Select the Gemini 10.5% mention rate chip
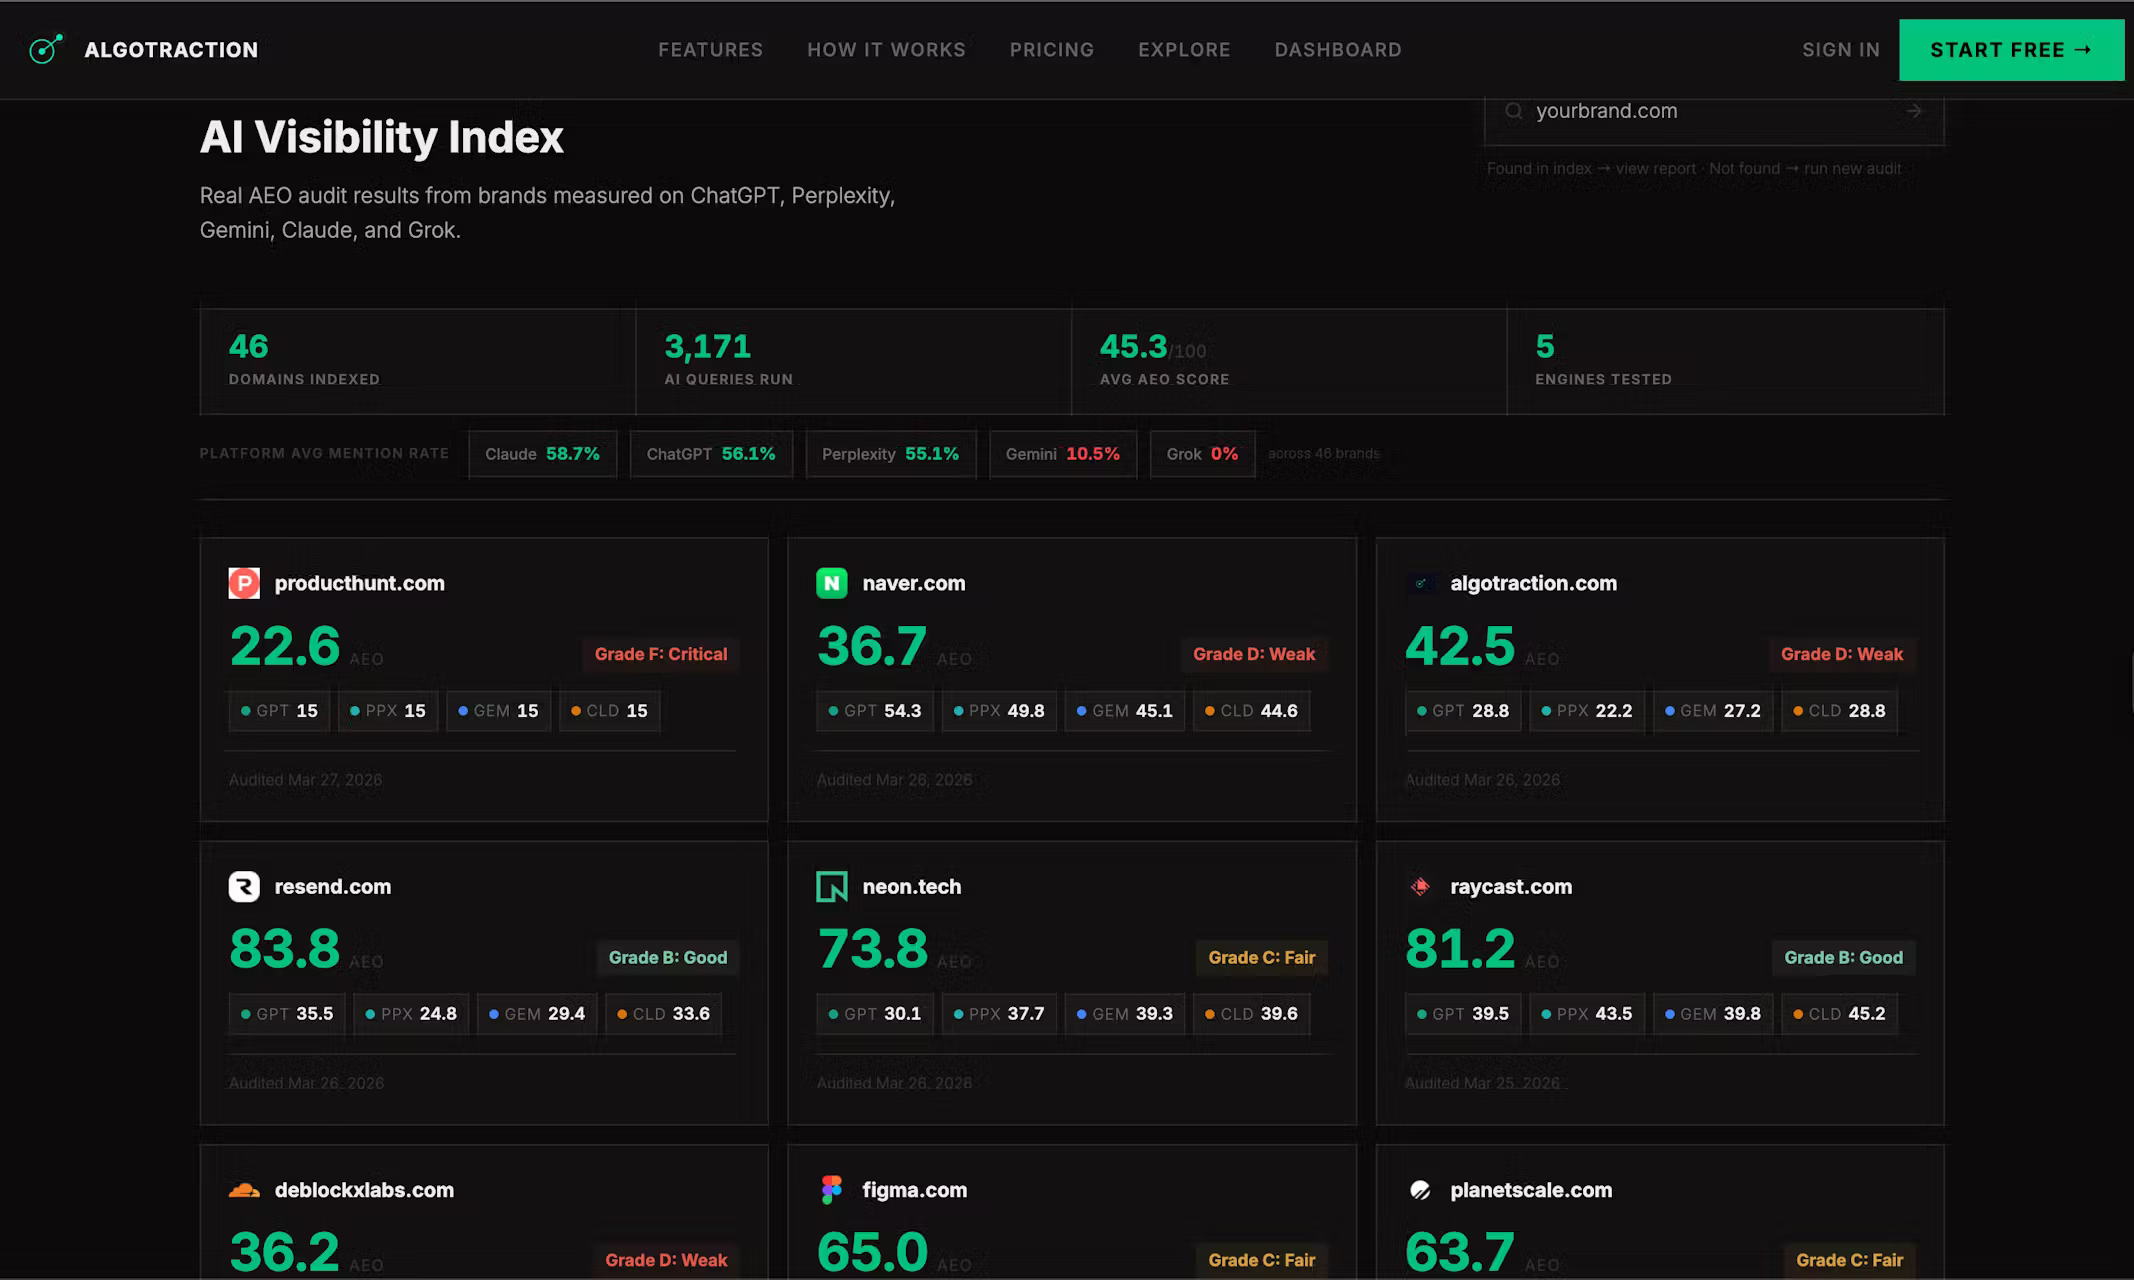This screenshot has width=2134, height=1280. click(x=1063, y=454)
